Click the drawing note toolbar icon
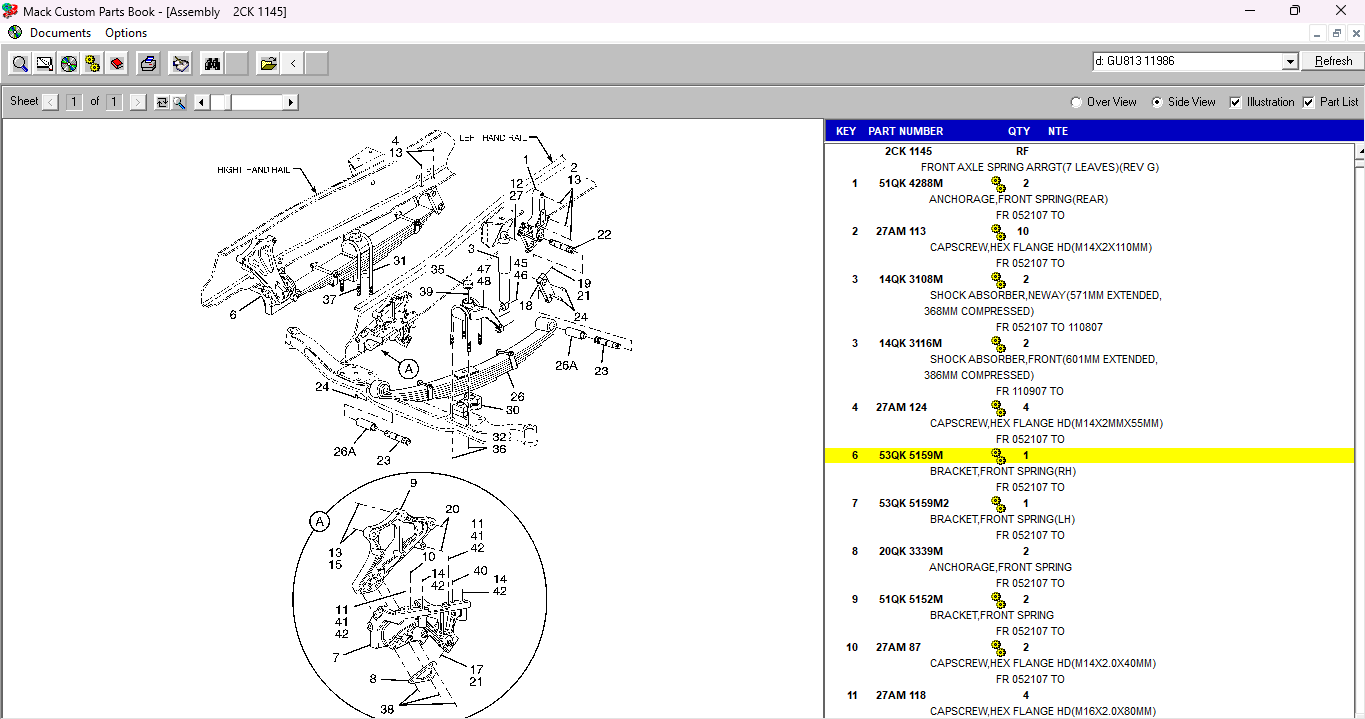 pyautogui.click(x=44, y=64)
